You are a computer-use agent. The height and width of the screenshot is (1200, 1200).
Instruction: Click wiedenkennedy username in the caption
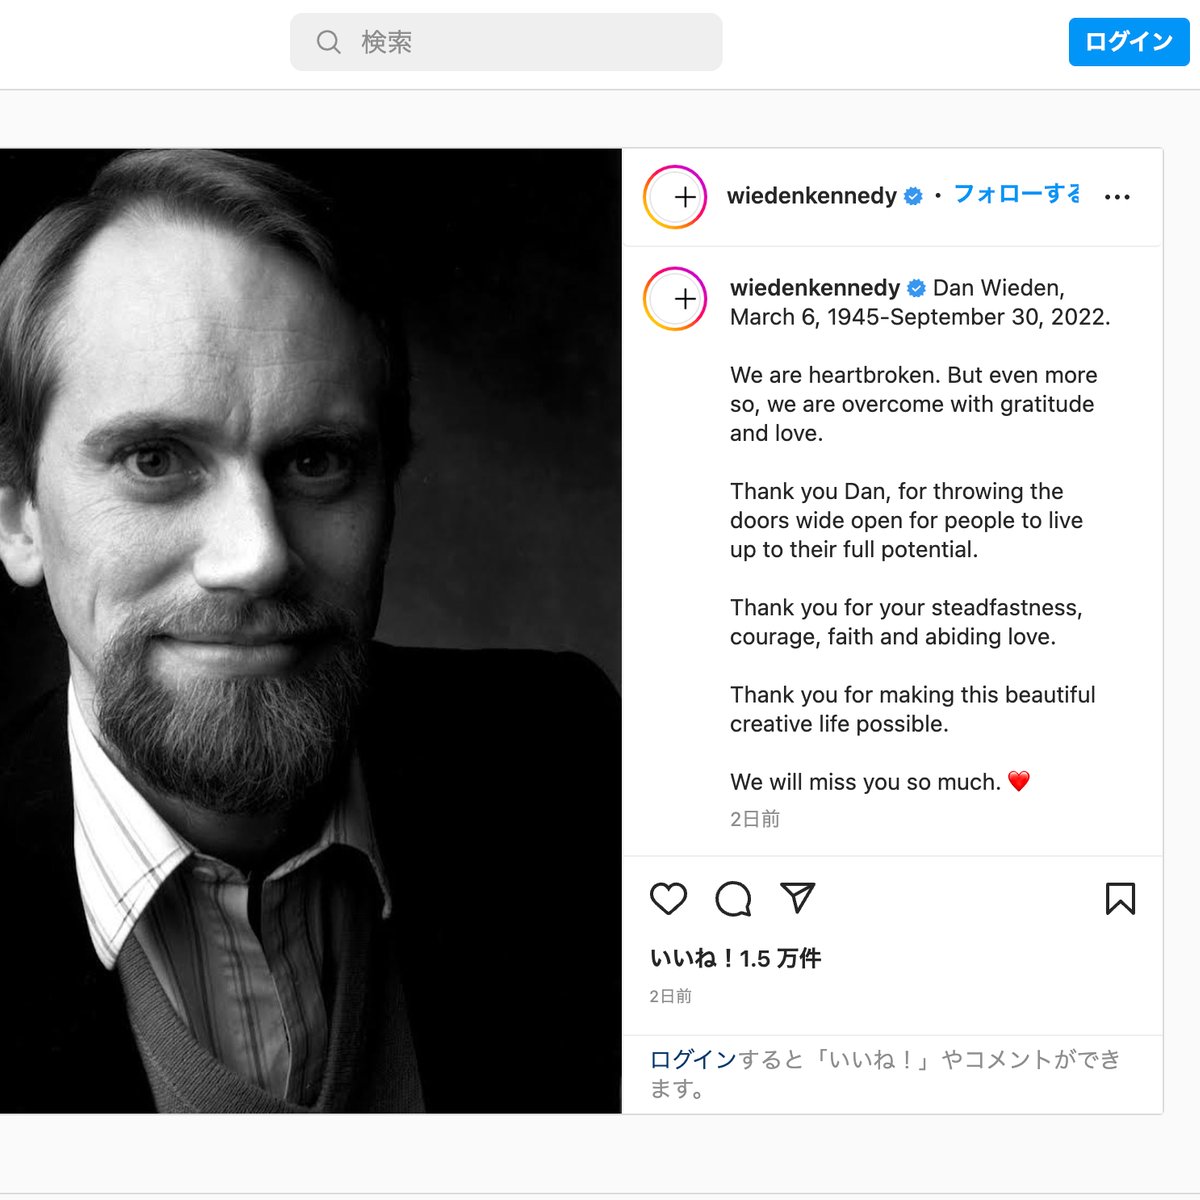pos(814,288)
